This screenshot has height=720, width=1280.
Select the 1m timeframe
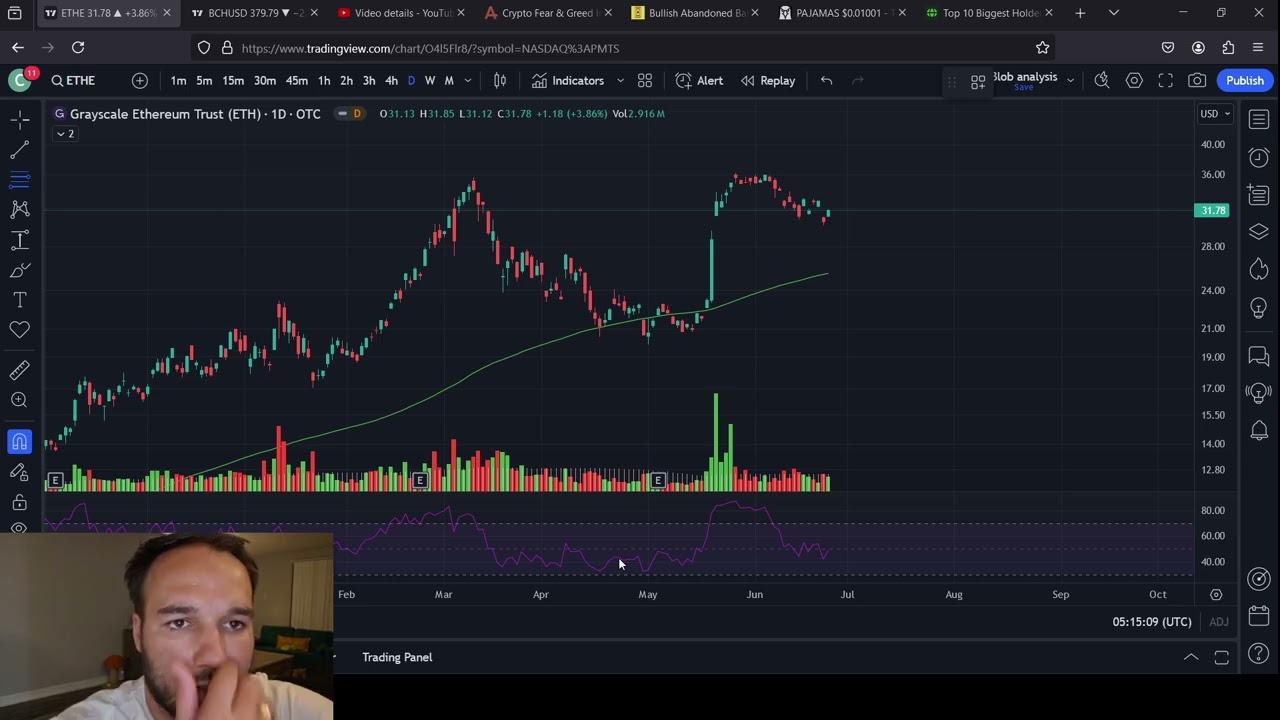(x=178, y=80)
